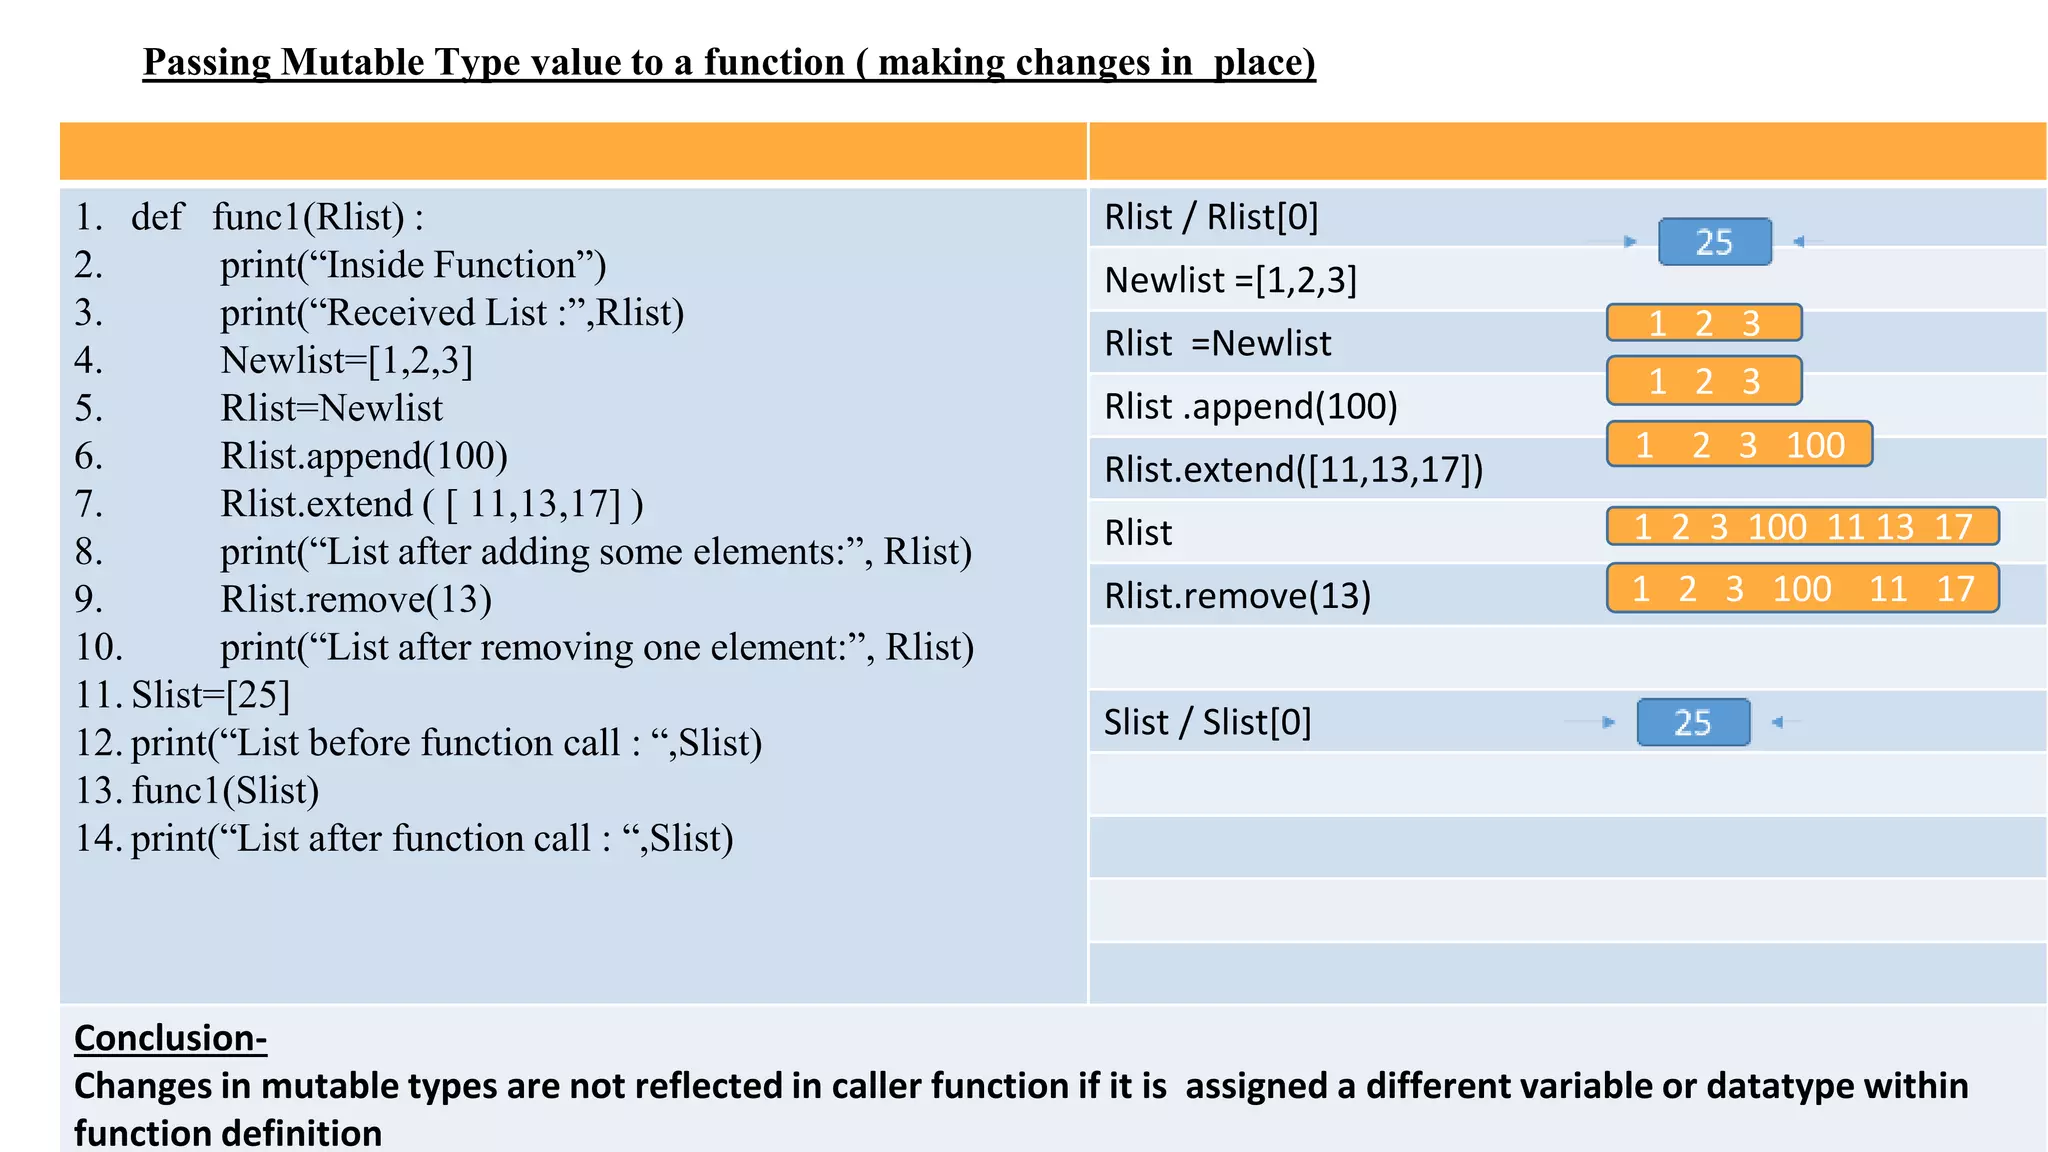Click the Rlist =Newlist table row
The image size is (2048, 1152).
point(1567,343)
